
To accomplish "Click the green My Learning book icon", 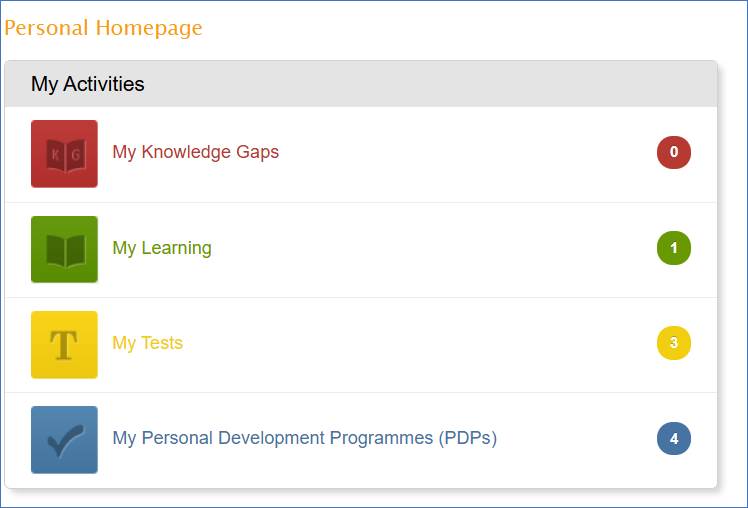I will coord(64,249).
